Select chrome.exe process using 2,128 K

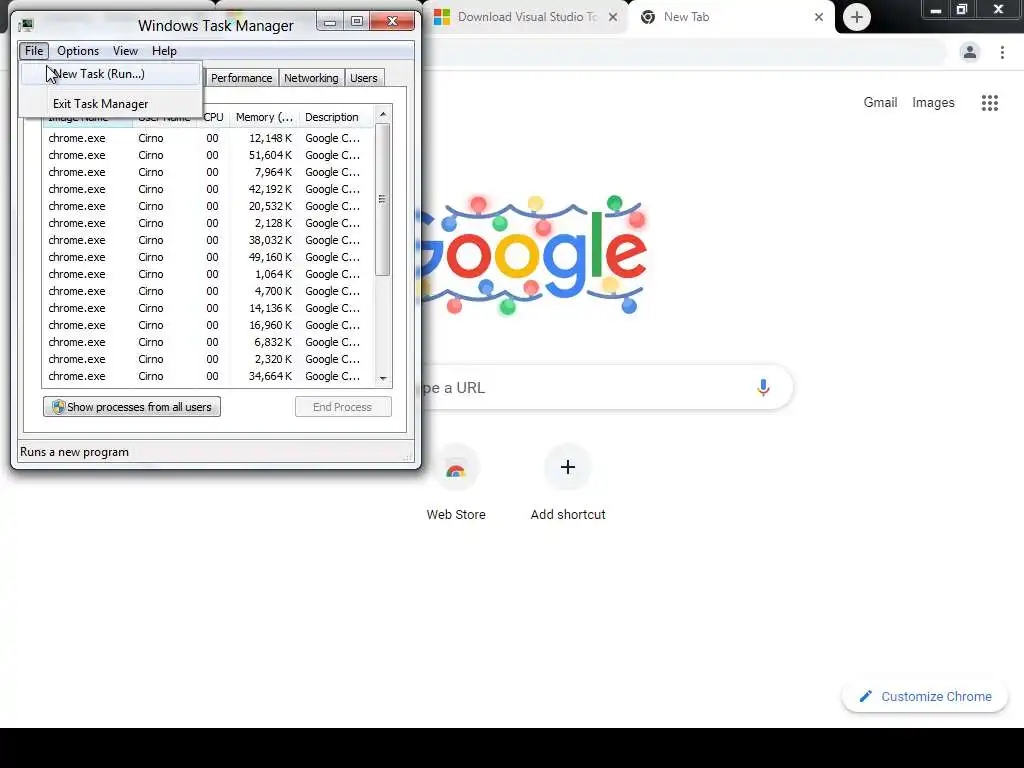[x=208, y=223]
